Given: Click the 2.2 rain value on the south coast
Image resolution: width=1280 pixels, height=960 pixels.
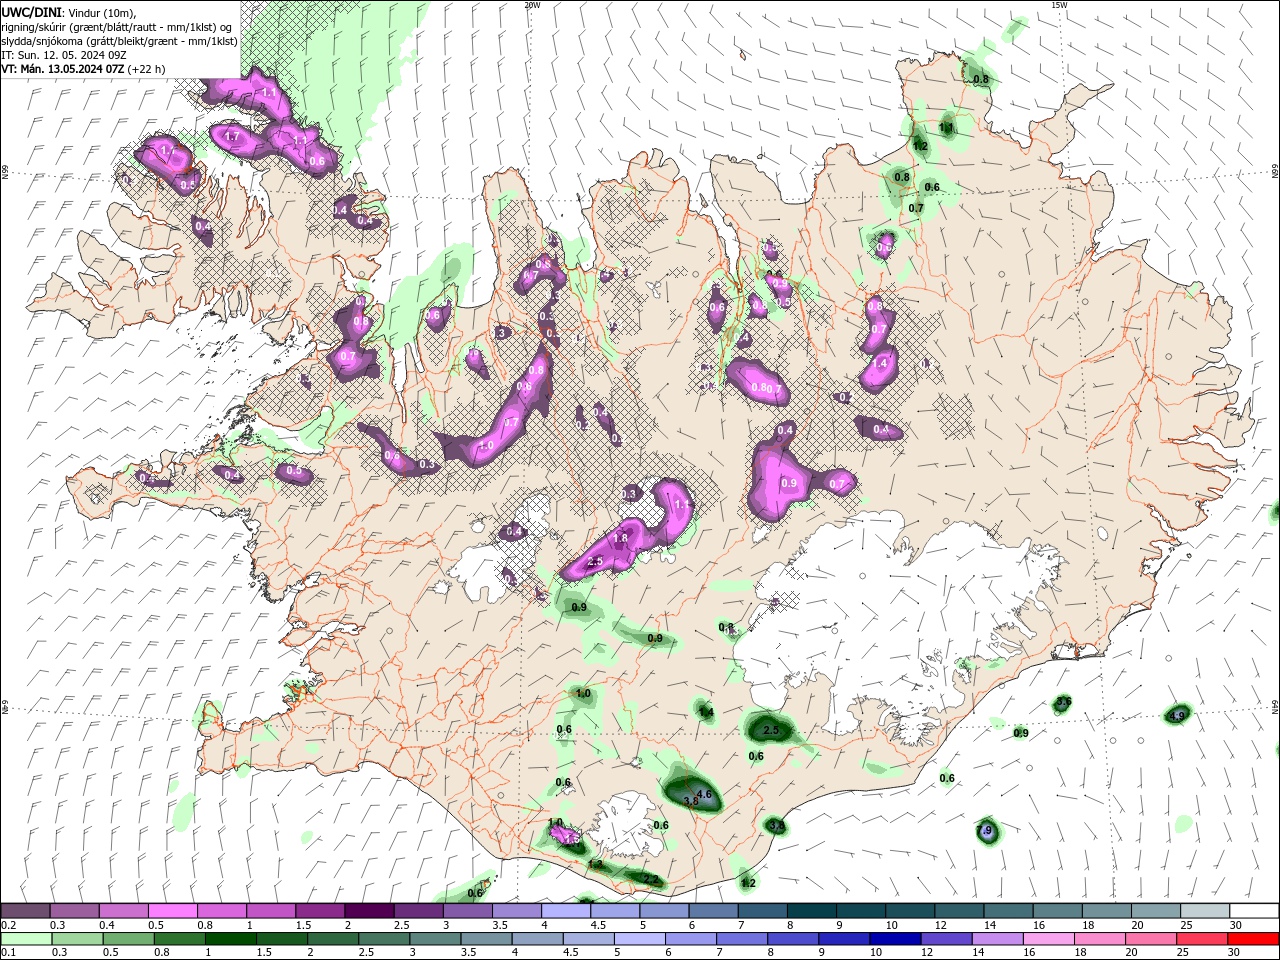Looking at the screenshot, I should [650, 880].
